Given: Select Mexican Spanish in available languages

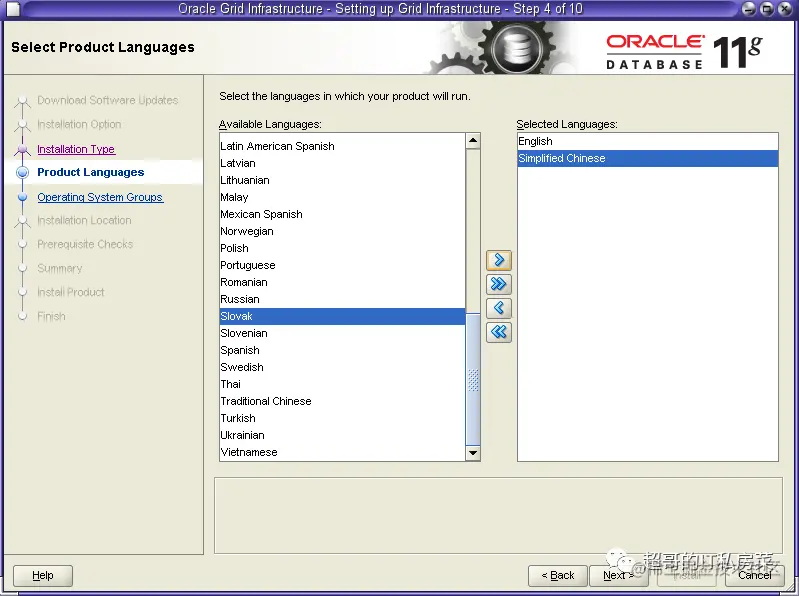Looking at the screenshot, I should (342, 214).
